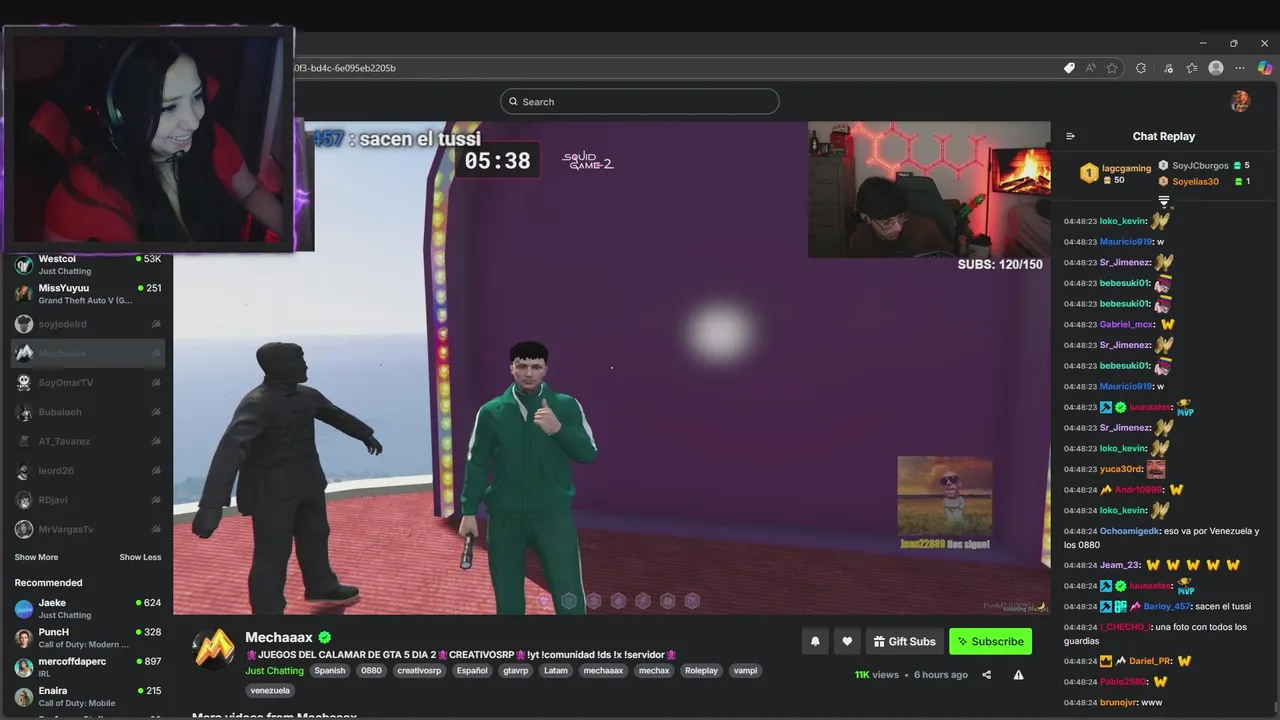Click the notification bell for Mechaaax

point(815,641)
